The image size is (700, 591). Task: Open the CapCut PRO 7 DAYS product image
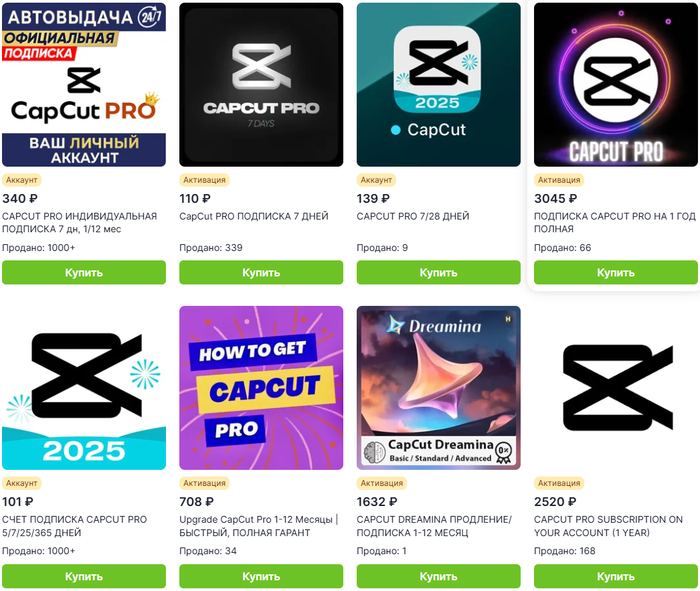[261, 85]
